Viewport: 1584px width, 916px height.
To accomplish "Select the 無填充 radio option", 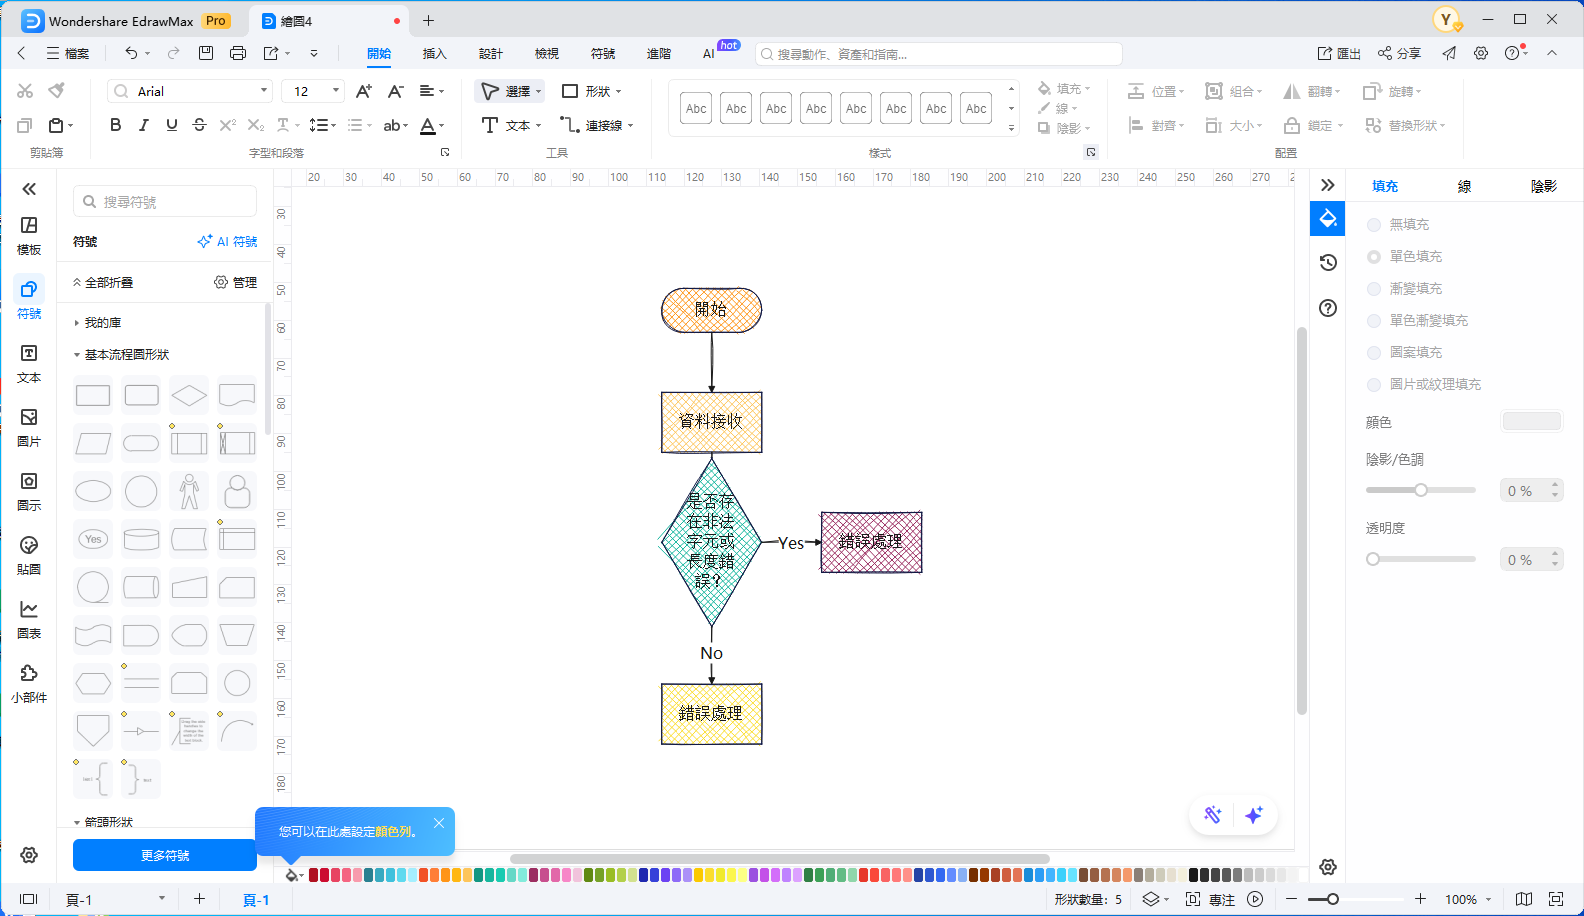I will (1374, 225).
